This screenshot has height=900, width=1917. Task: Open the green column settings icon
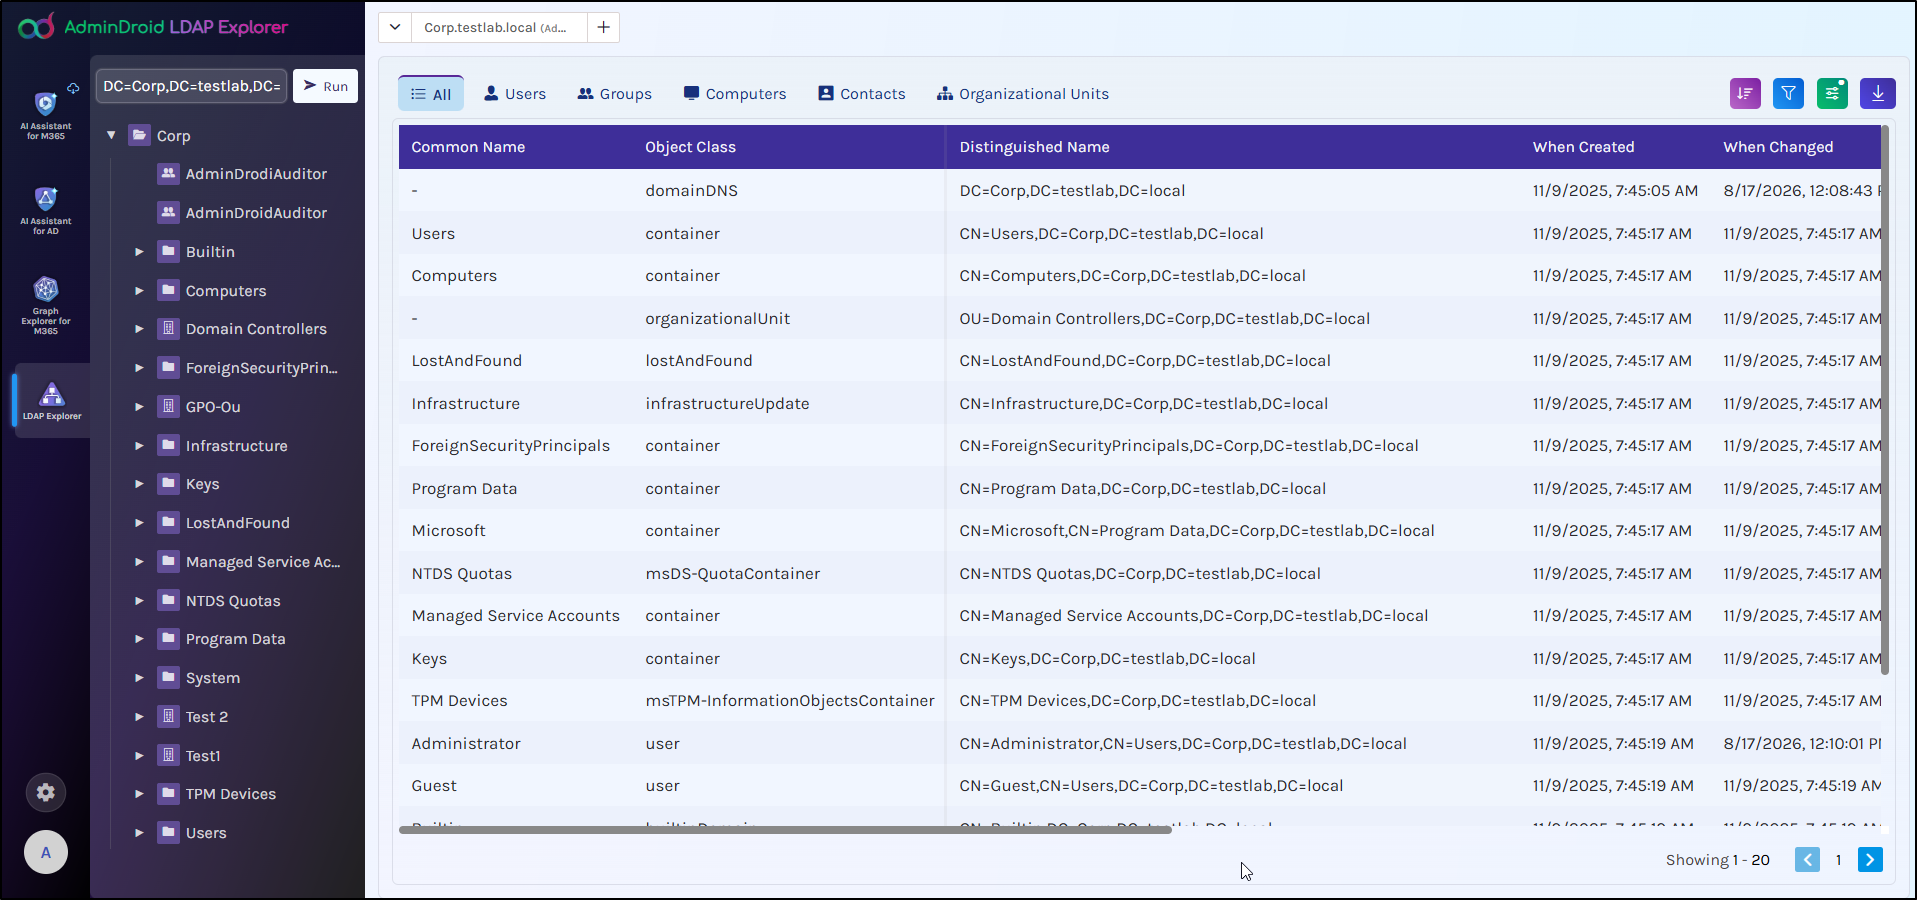point(1832,93)
